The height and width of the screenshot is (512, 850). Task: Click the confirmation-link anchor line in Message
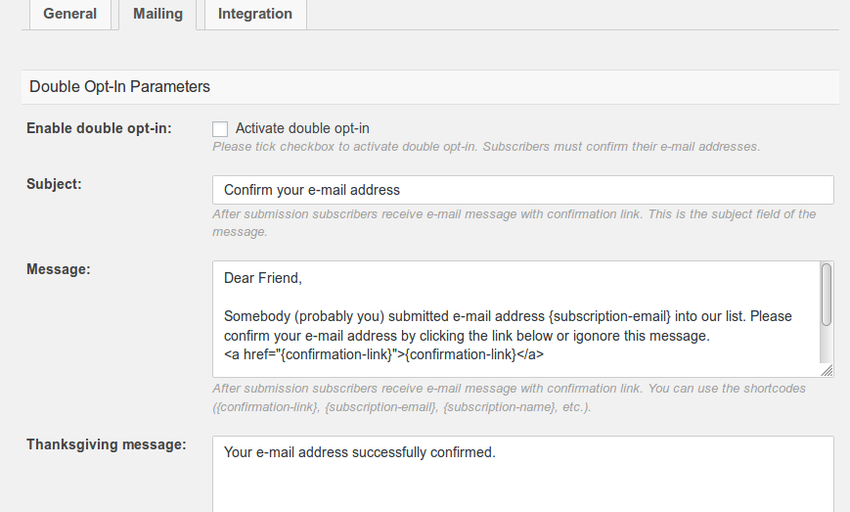(384, 355)
